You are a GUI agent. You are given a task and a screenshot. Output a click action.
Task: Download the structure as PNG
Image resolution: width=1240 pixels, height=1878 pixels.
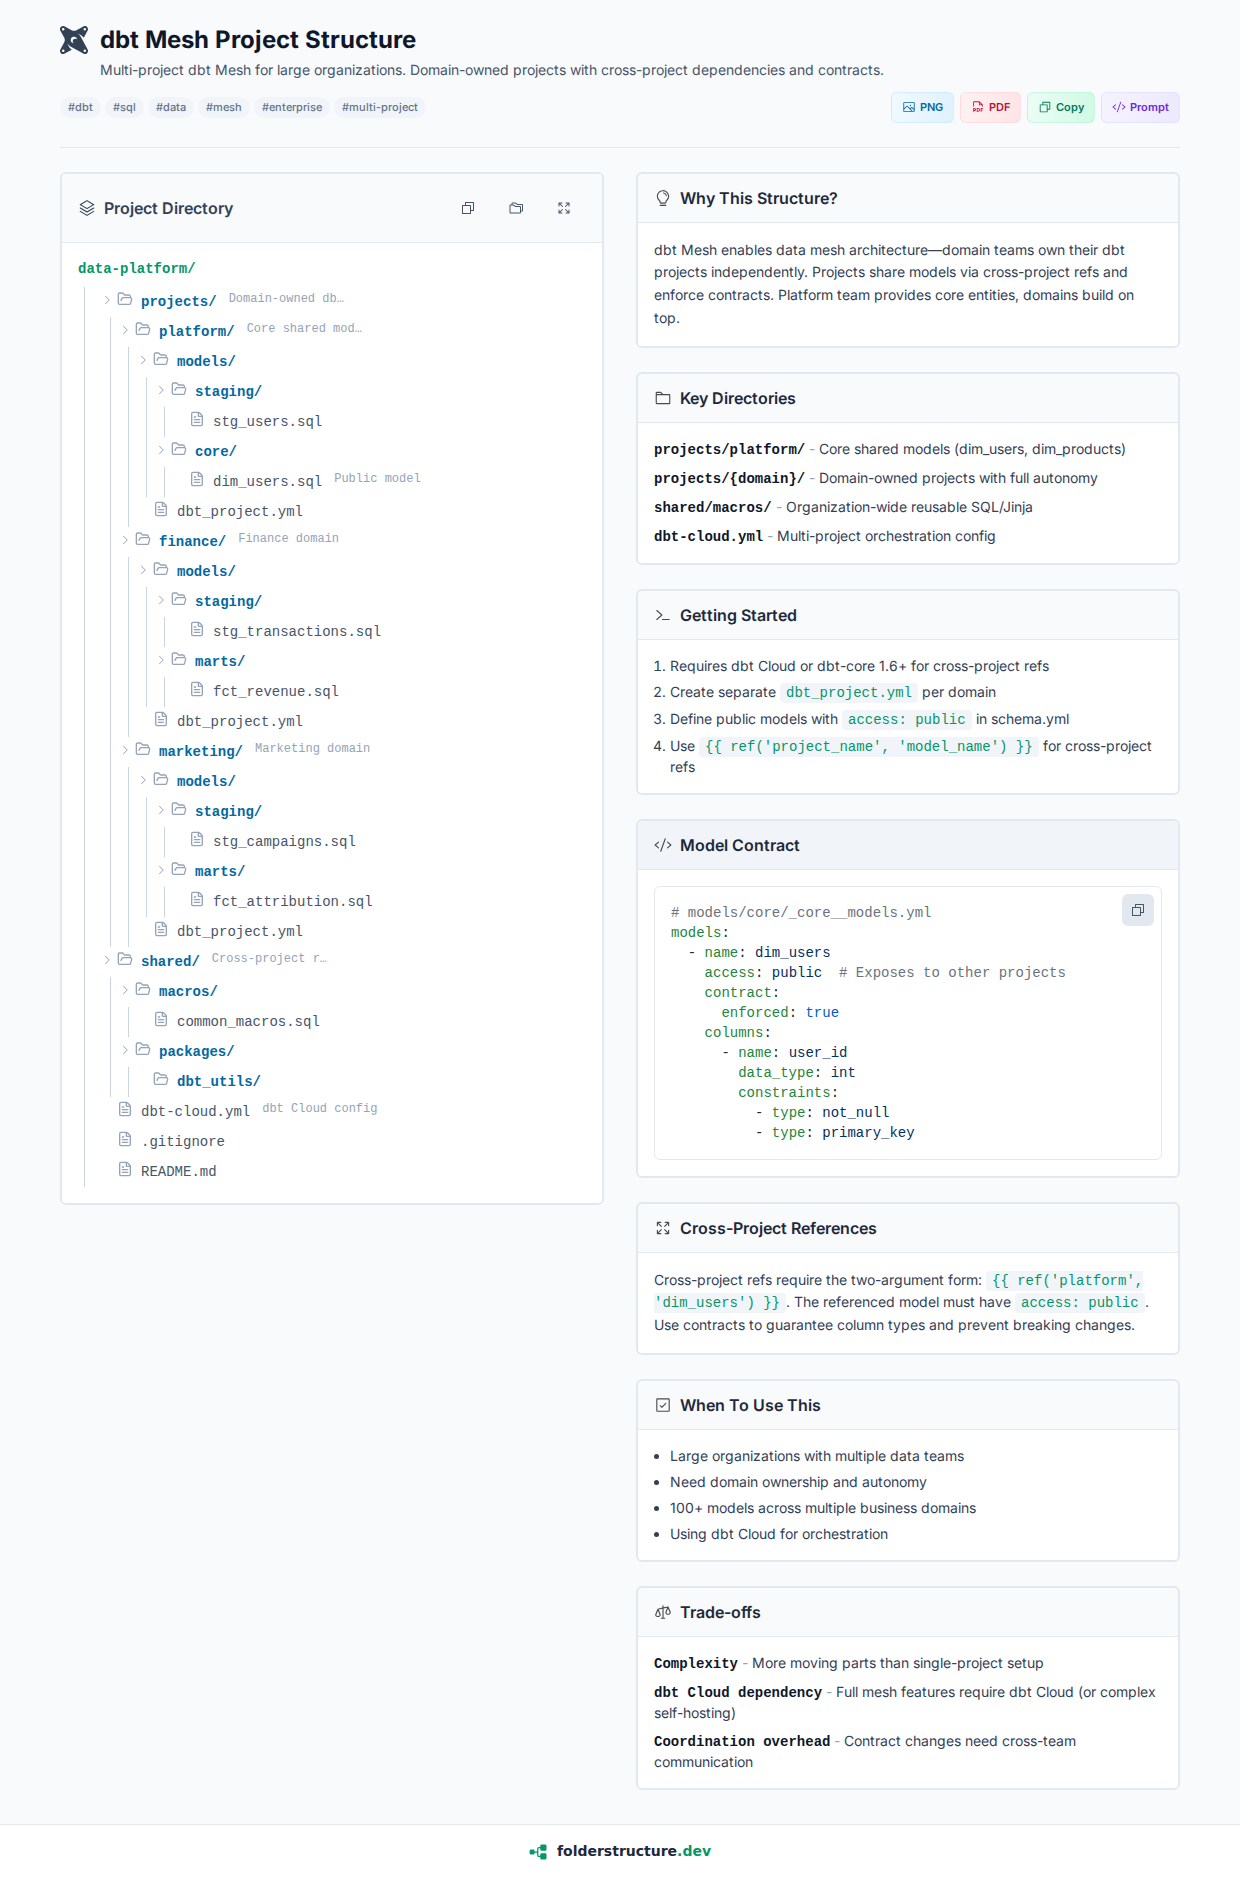922,107
